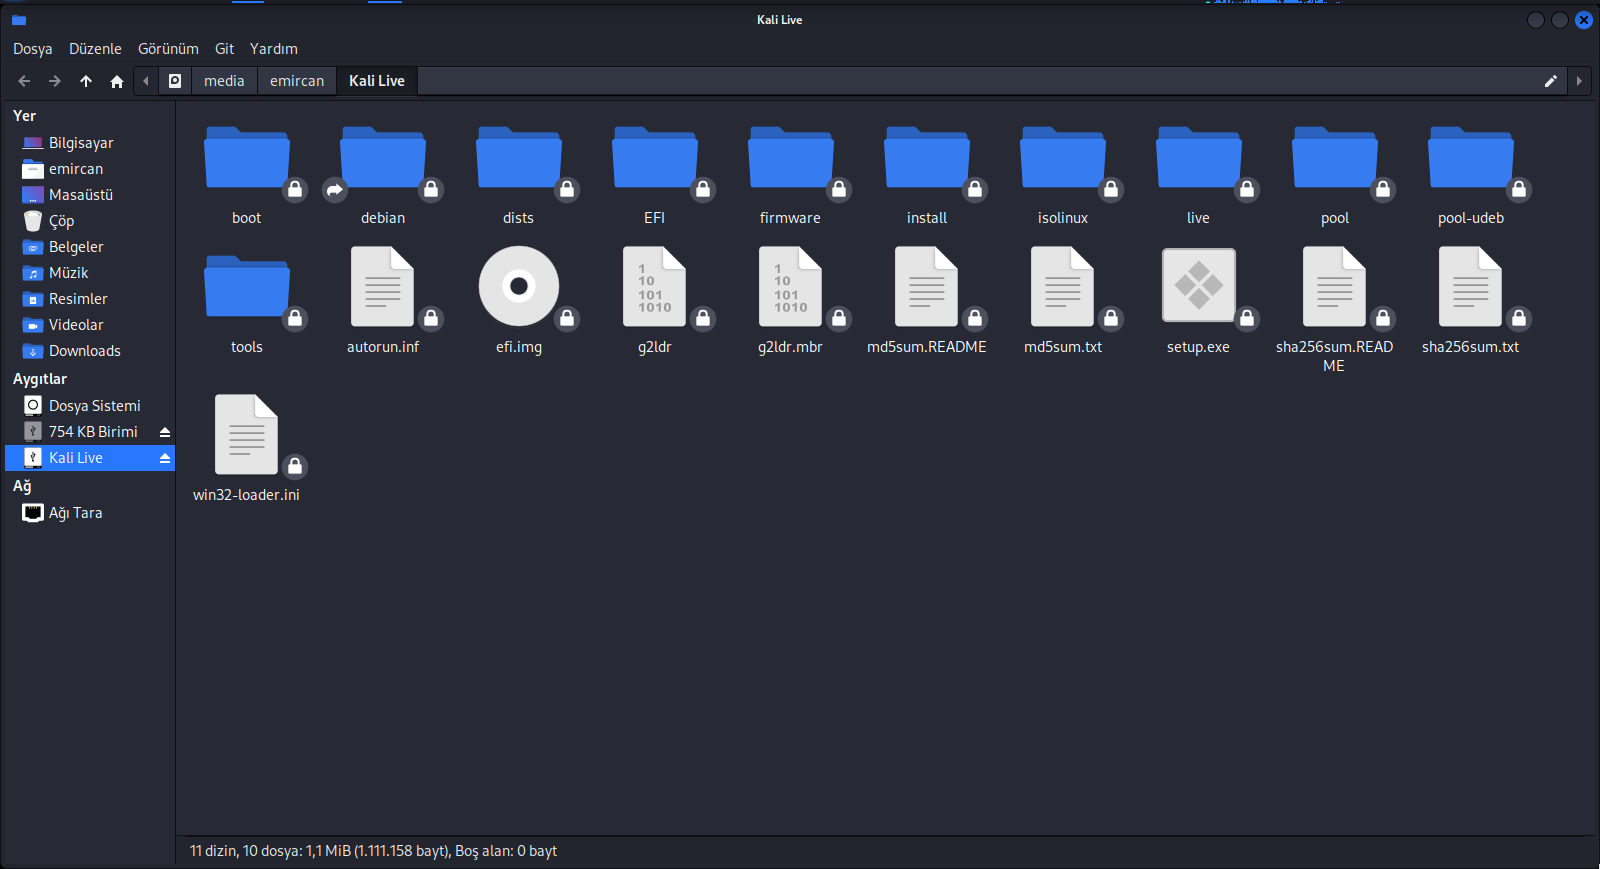This screenshot has height=869, width=1600.
Task: Go back to previous folder
Action: [24, 81]
